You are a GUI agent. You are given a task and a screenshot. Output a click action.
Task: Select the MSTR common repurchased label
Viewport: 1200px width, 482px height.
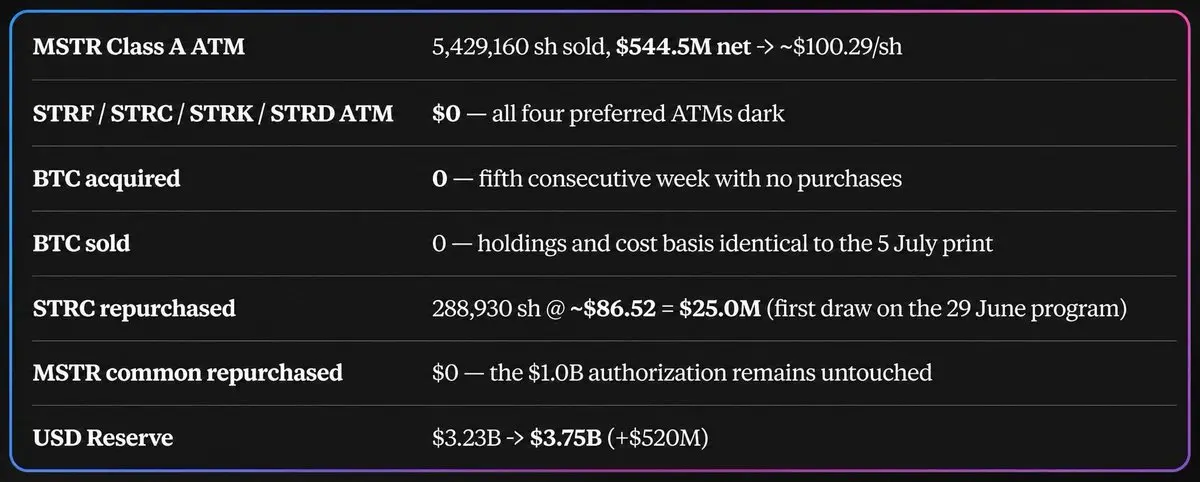click(187, 373)
